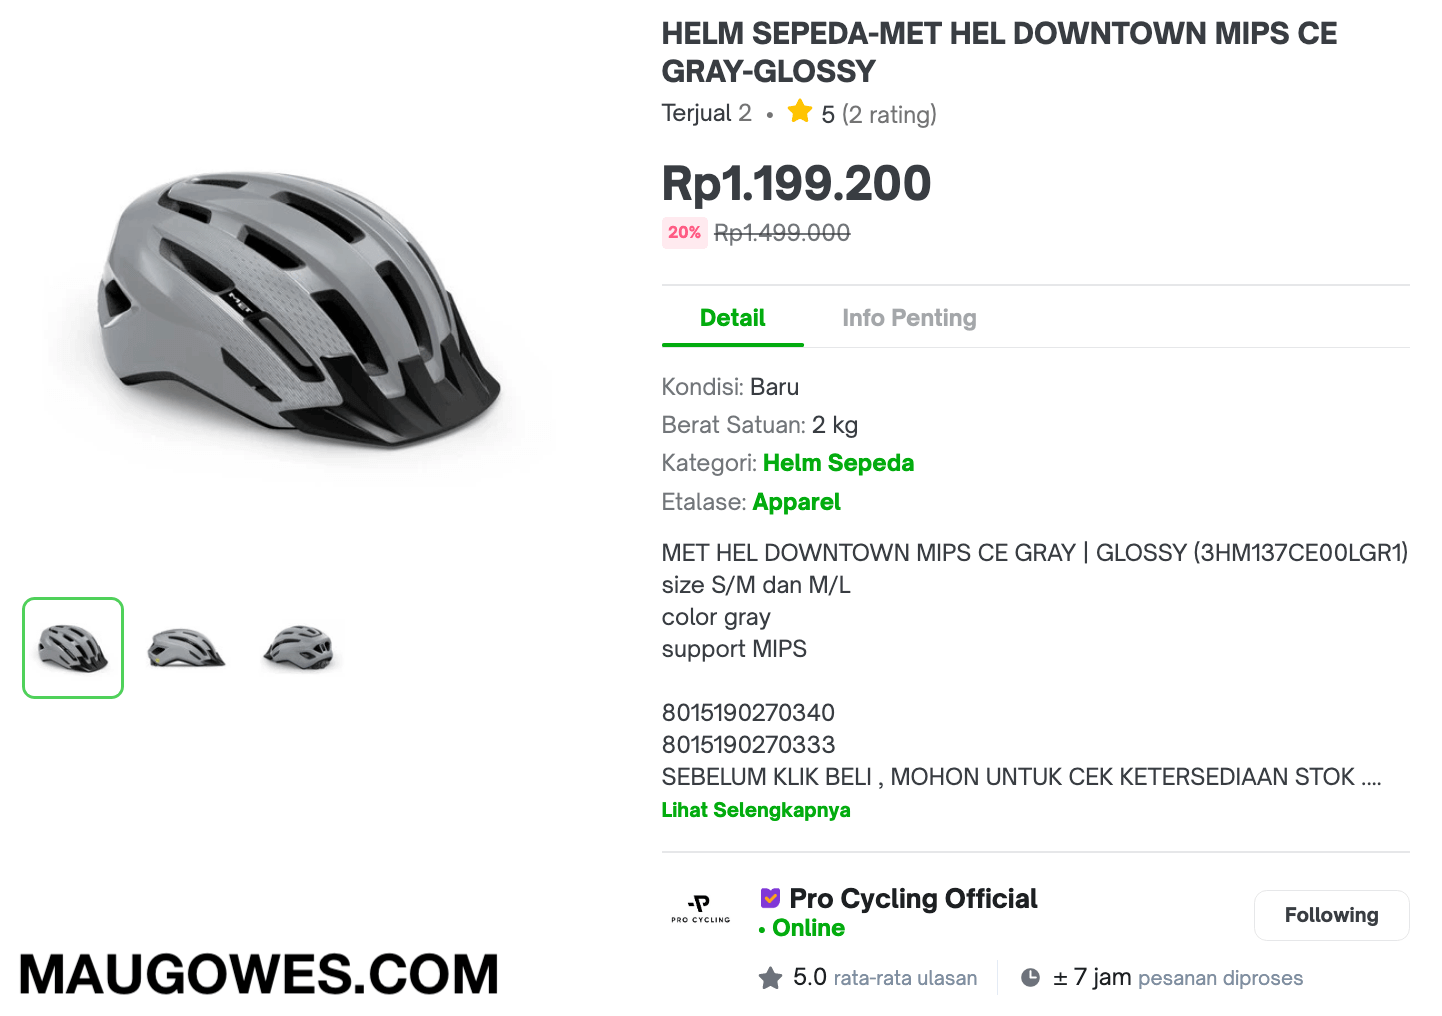
Task: Click the 5 (2 rating) text
Action: 879,114
